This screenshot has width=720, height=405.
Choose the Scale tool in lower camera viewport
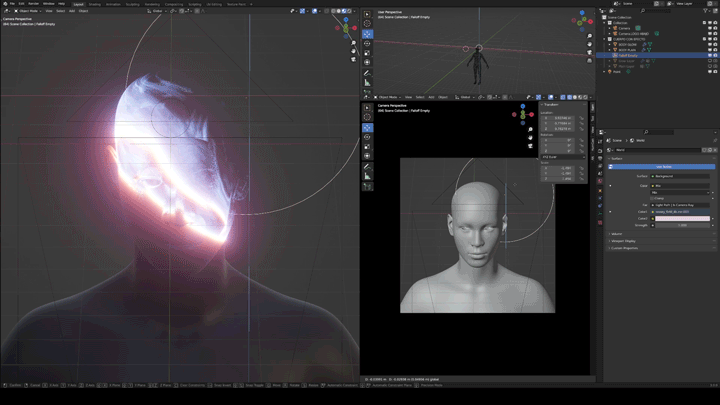pyautogui.click(x=367, y=146)
